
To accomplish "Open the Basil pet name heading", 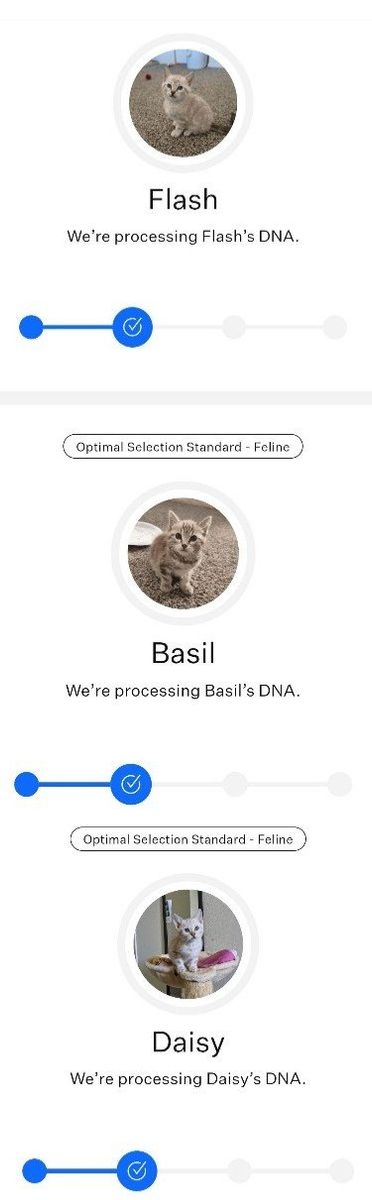I will click(183, 653).
